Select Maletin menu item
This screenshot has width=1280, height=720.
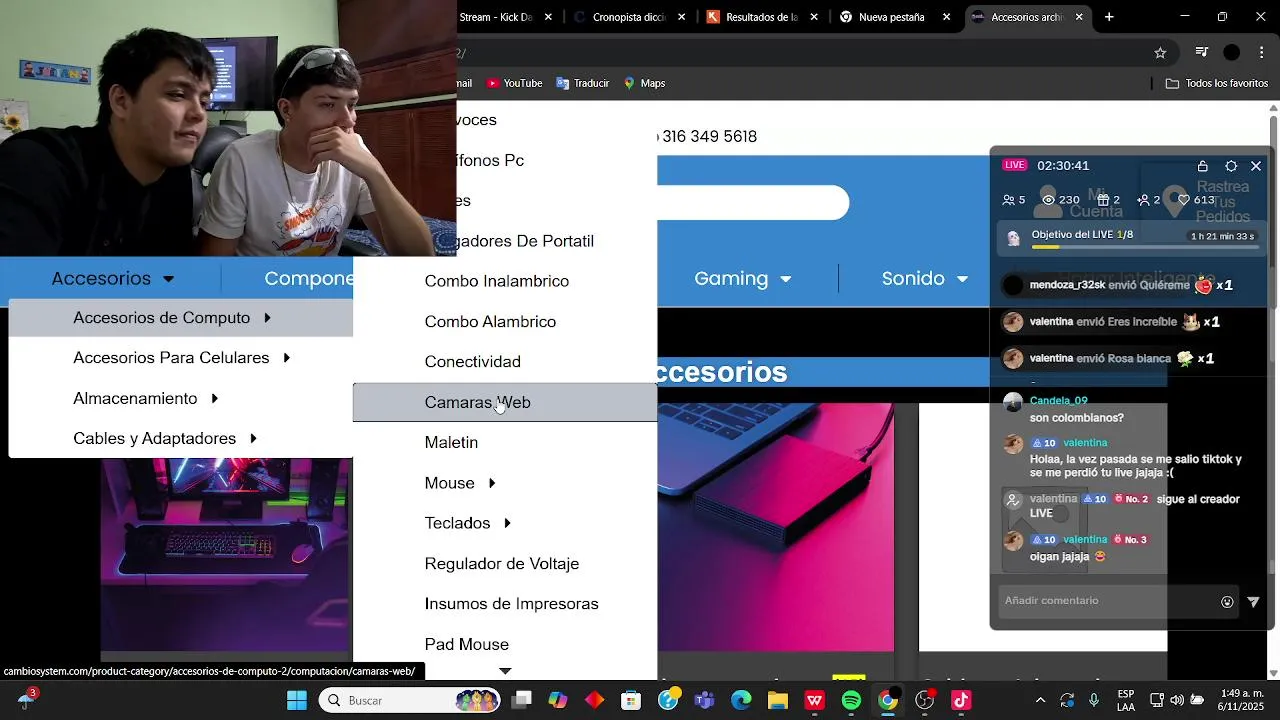click(505, 443)
